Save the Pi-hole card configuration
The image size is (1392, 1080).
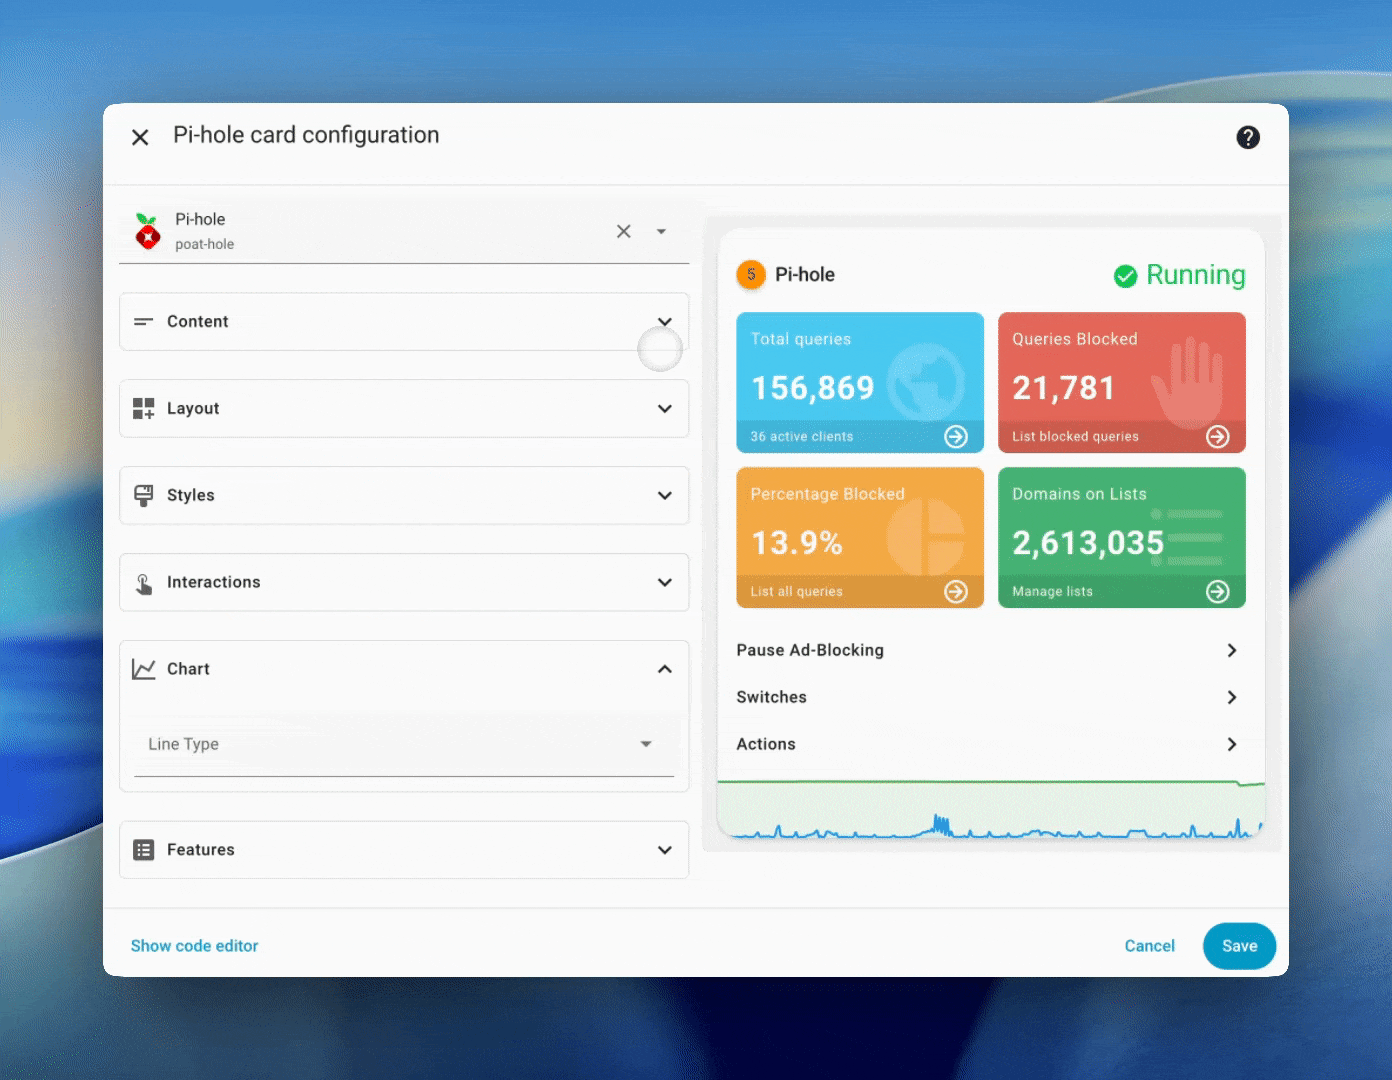[x=1239, y=945]
